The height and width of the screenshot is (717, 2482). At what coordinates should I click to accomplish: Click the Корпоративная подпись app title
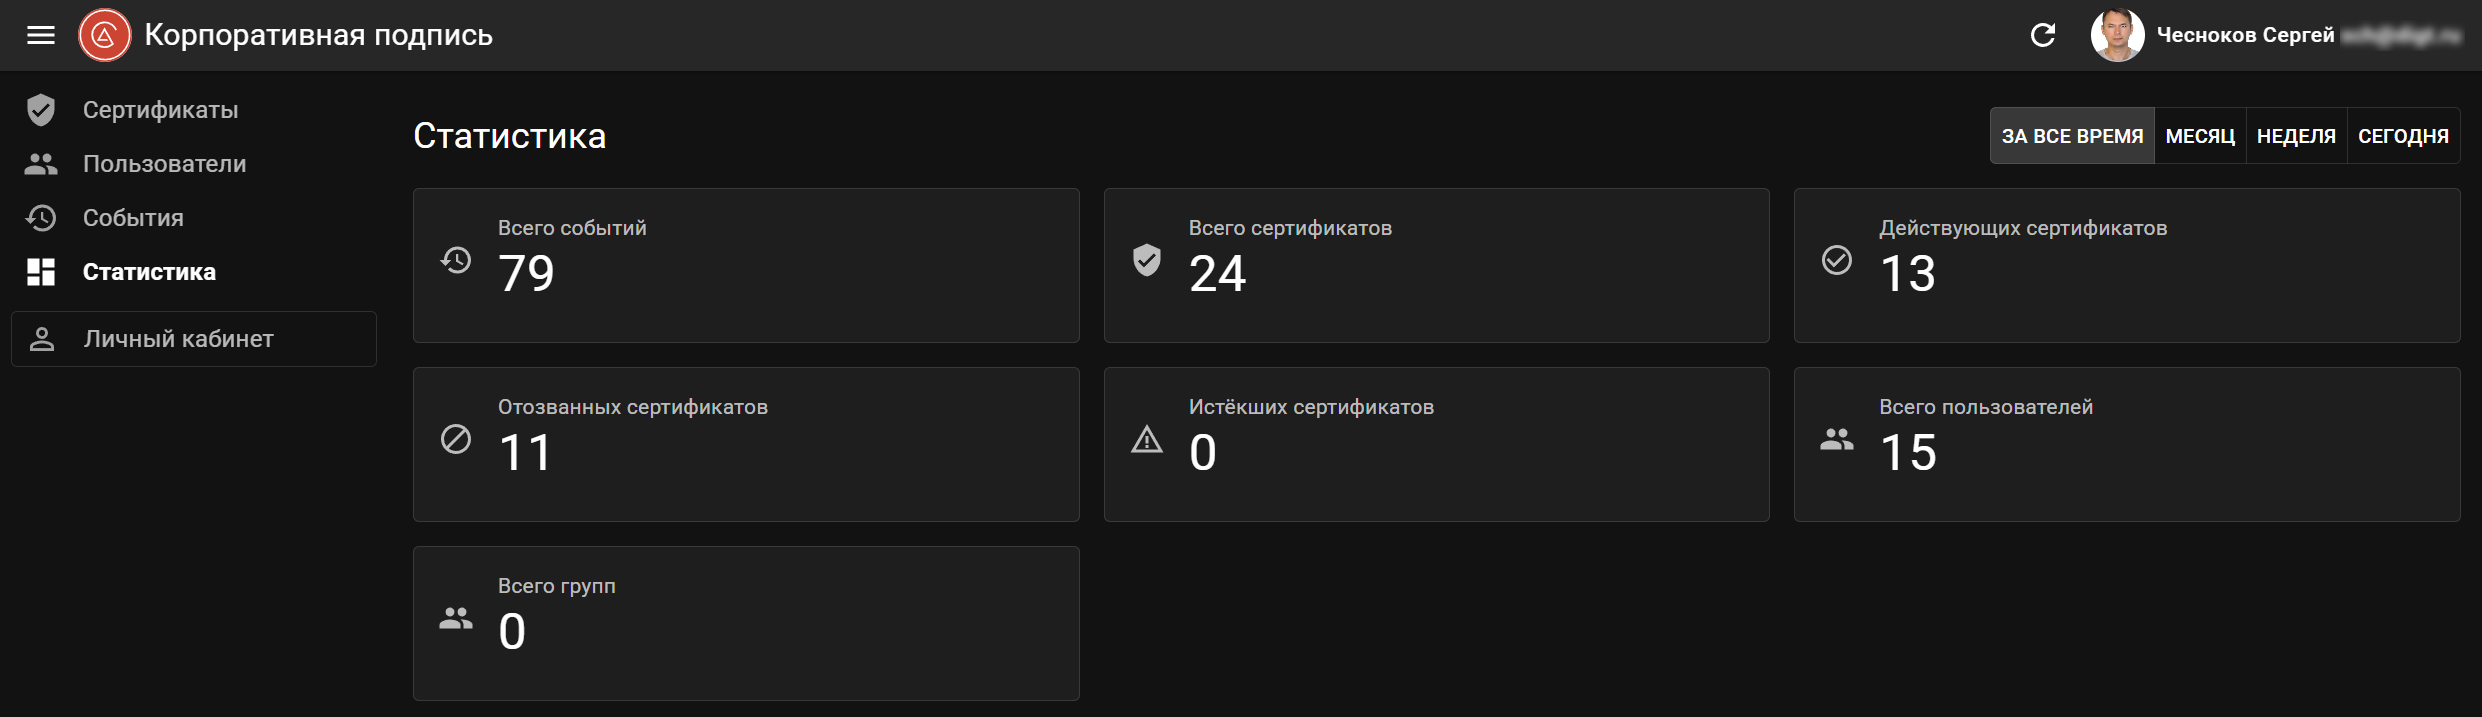tap(319, 36)
